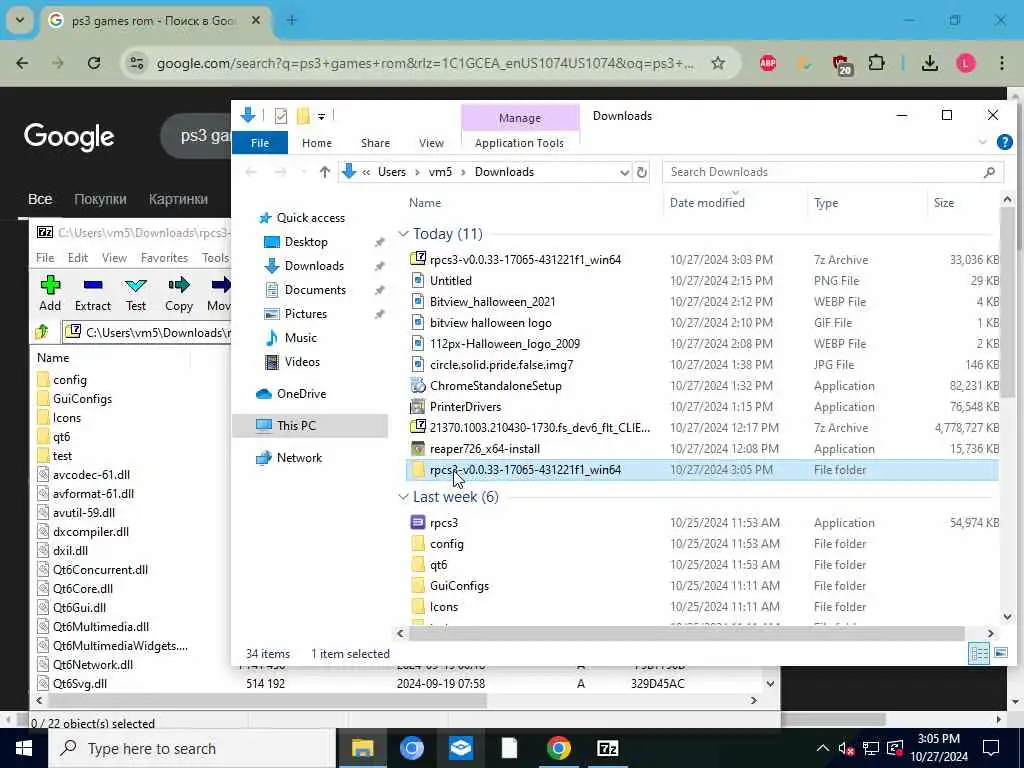Click the Google logo
This screenshot has width=1024, height=768.
(69, 136)
